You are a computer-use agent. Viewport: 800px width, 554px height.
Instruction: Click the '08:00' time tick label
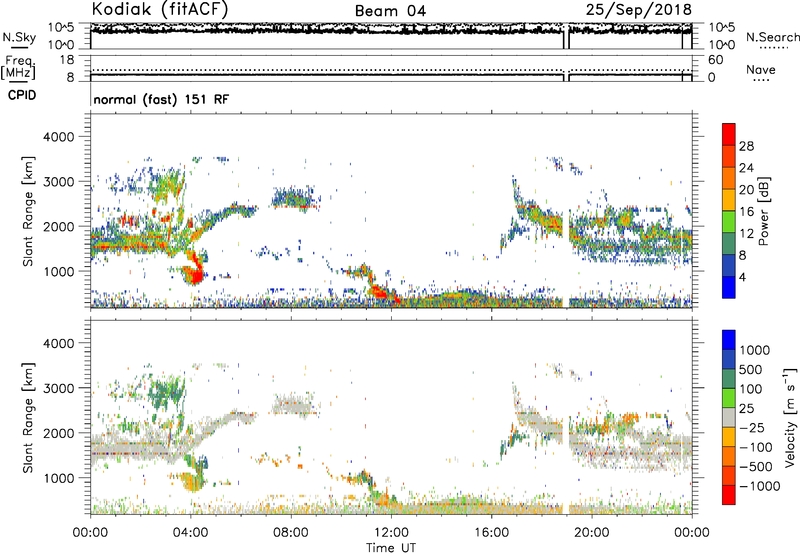click(x=291, y=533)
